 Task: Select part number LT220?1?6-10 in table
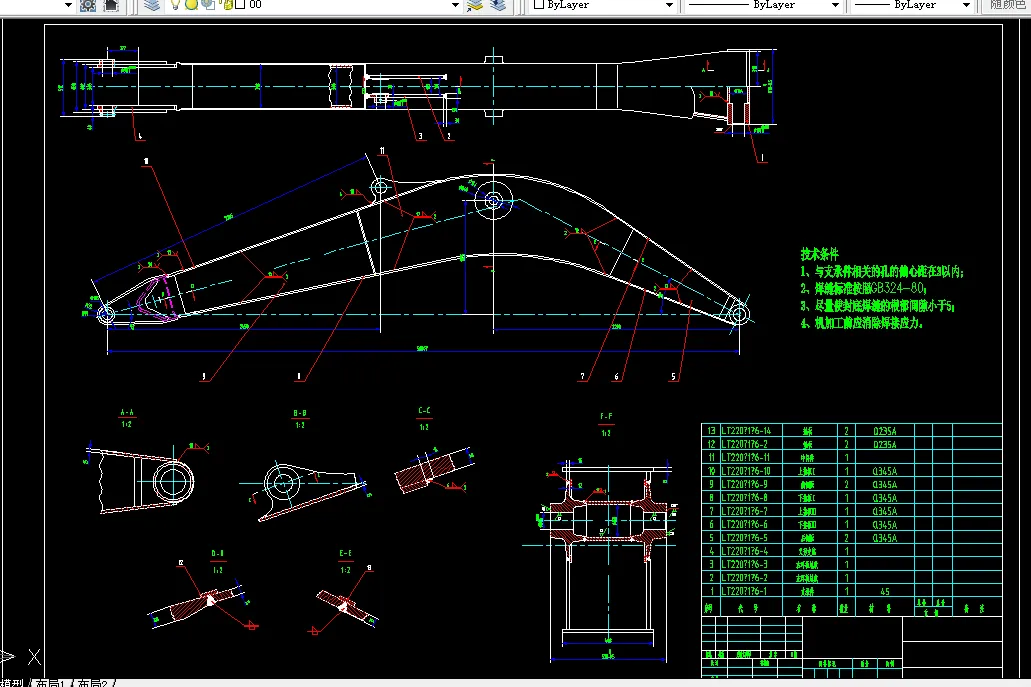(746, 471)
